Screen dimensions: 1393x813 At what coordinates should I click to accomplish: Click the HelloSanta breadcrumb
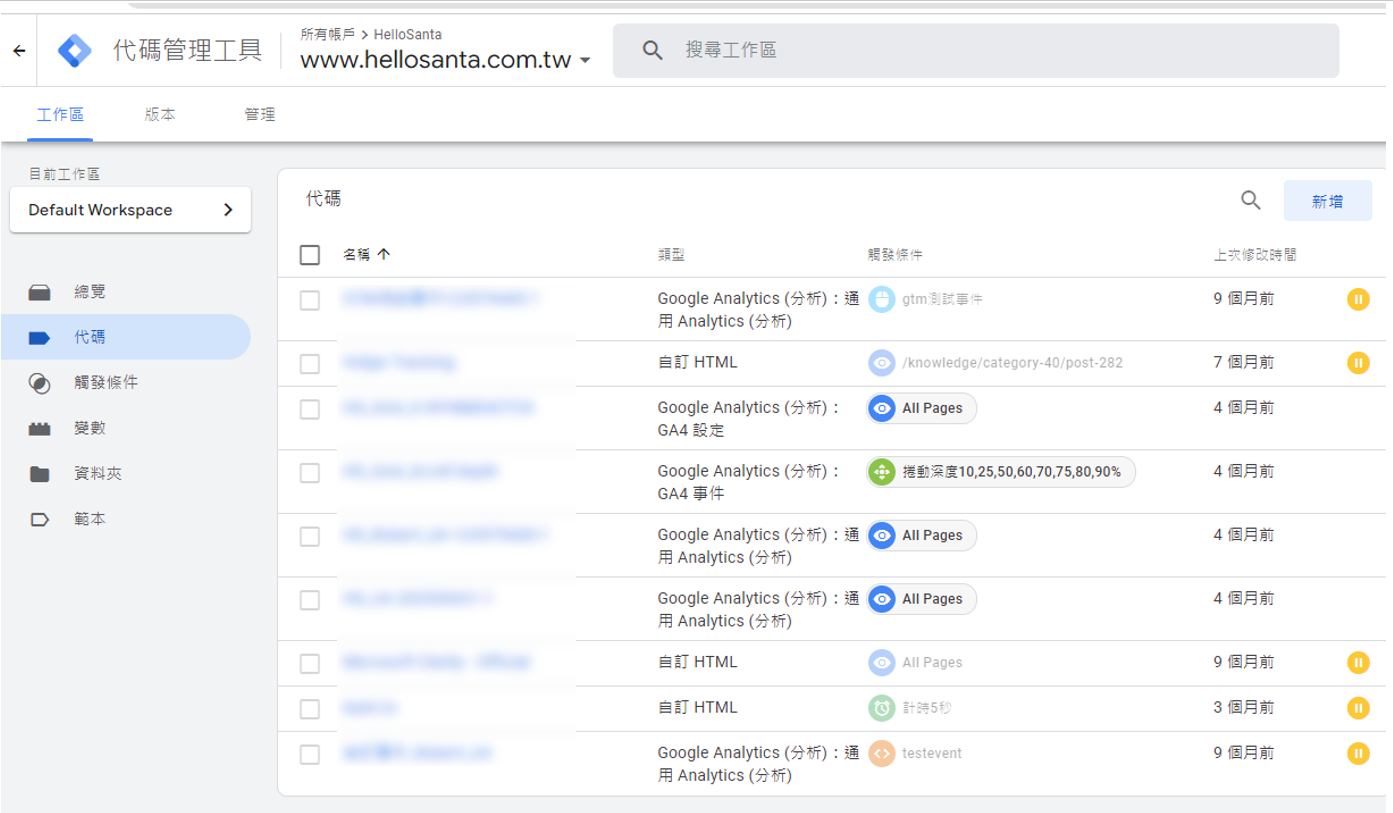pos(408,34)
